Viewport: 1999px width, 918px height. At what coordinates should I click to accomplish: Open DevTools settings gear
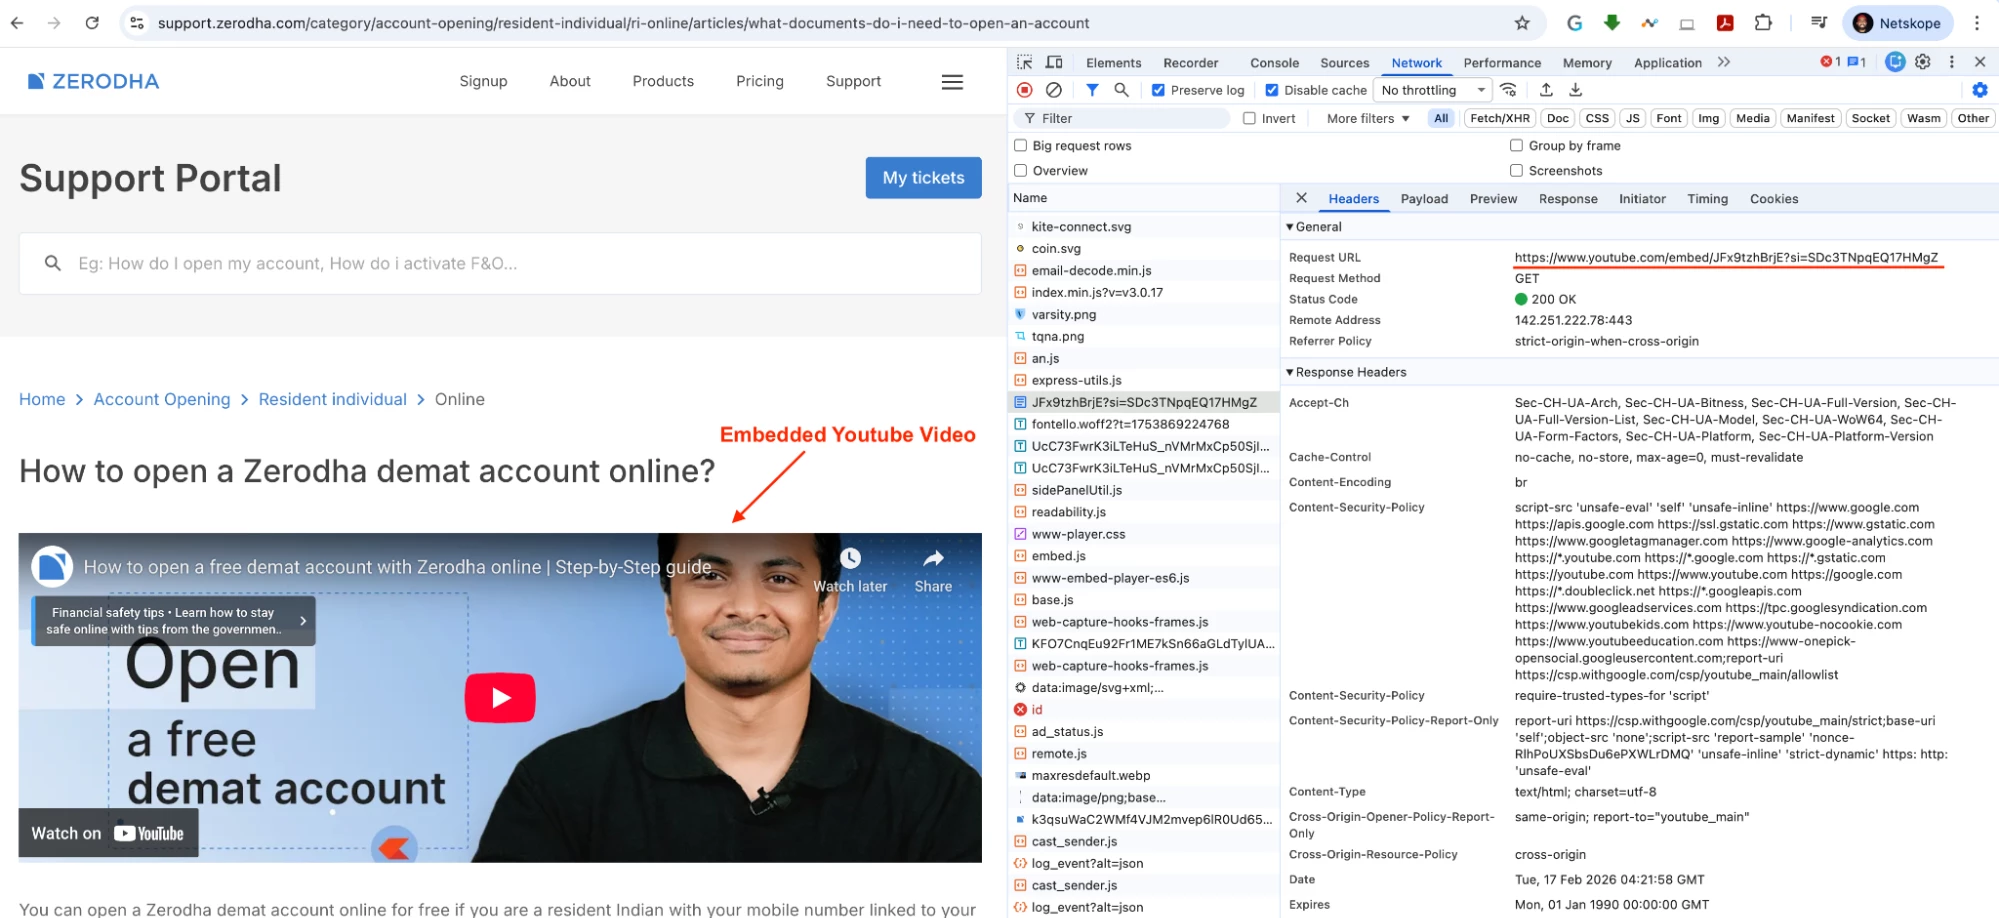(x=1923, y=62)
